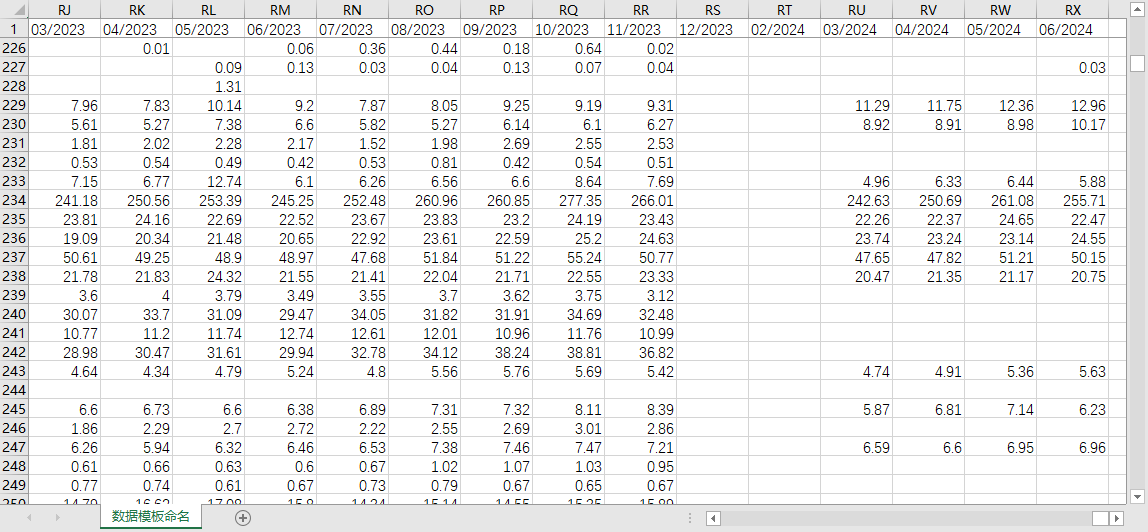Image resolution: width=1148 pixels, height=532 pixels.
Task: Click the 06/2024 date header cell
Action: click(1072, 29)
